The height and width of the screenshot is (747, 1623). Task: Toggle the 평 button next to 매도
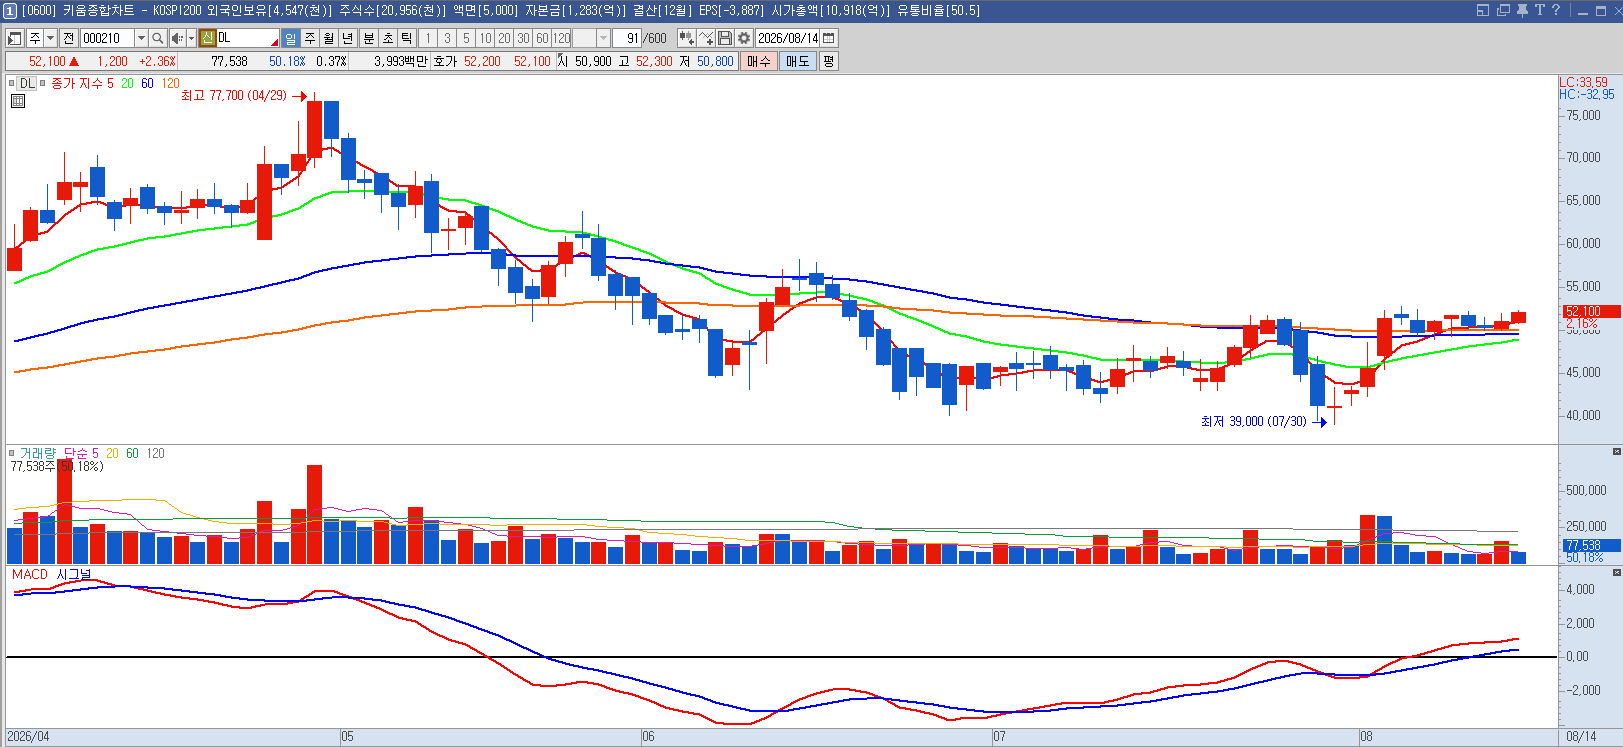coord(828,61)
